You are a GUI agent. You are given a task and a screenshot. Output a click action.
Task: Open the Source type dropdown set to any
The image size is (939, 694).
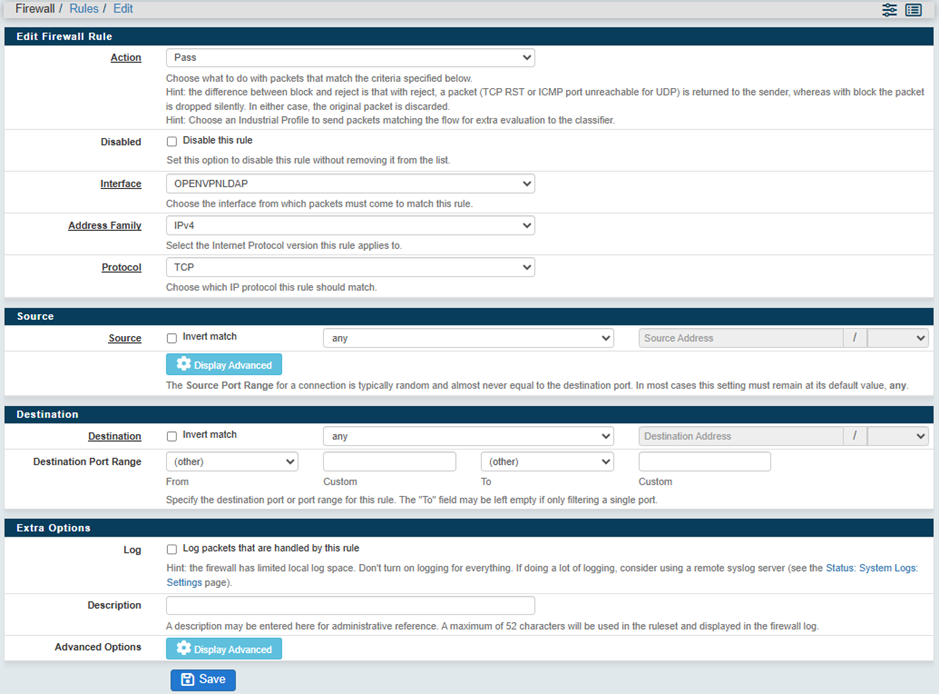[468, 339]
